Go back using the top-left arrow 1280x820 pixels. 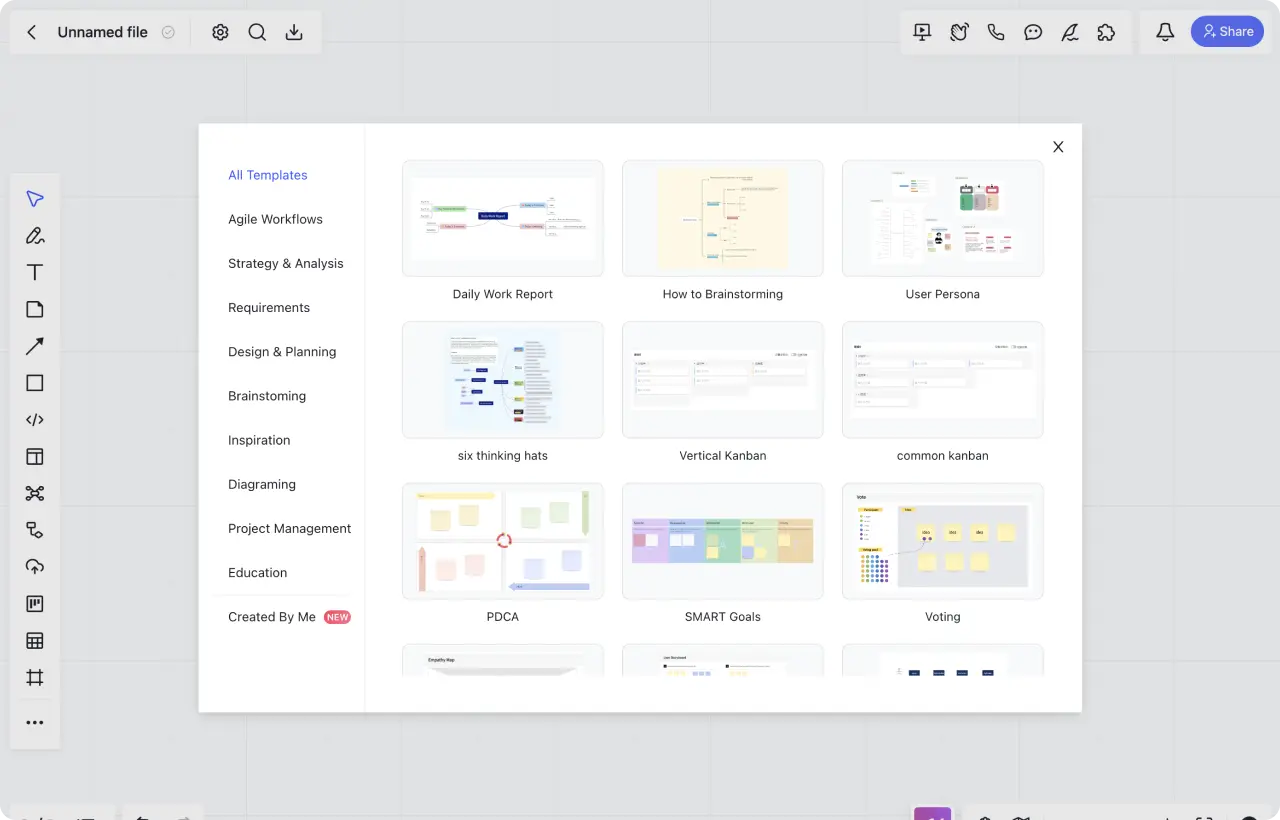click(32, 32)
